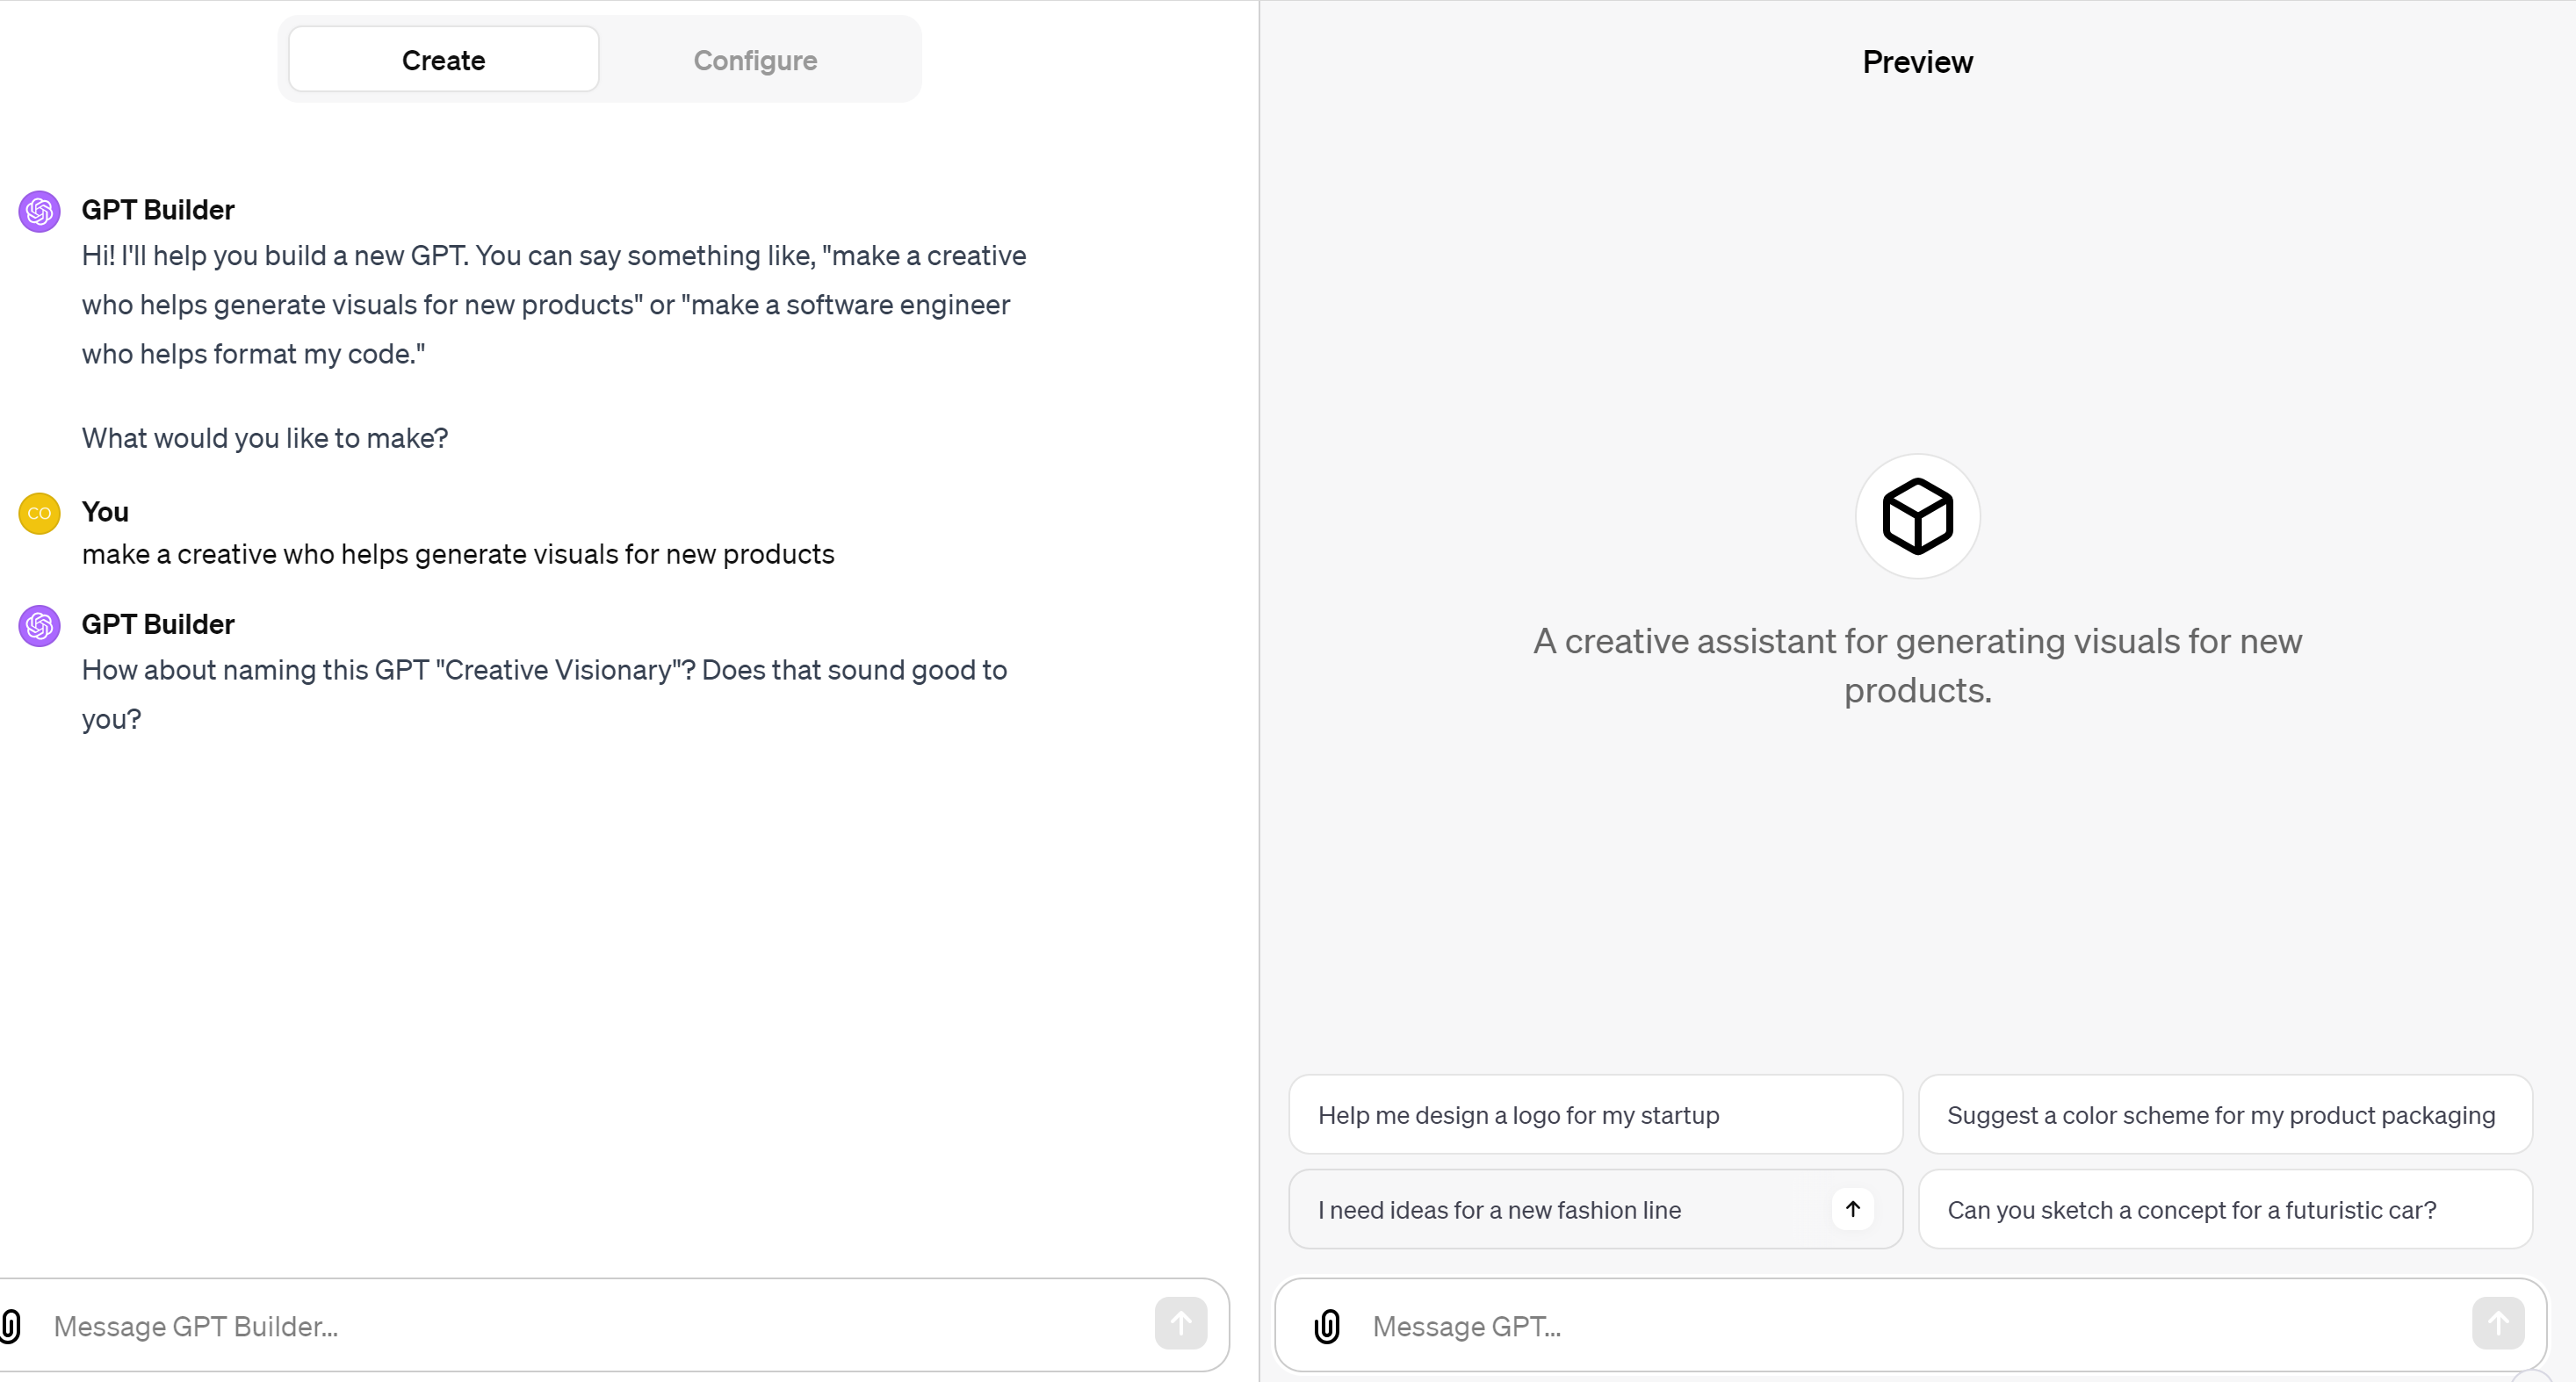Image resolution: width=2576 pixels, height=1382 pixels.
Task: Click the attach icon in GPT Builder input
Action: [10, 1326]
